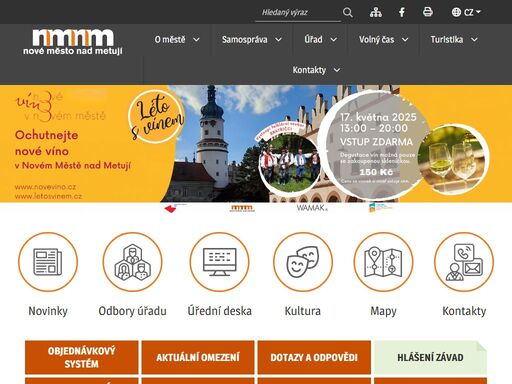Click the Hlášení závad button

pyautogui.click(x=430, y=357)
